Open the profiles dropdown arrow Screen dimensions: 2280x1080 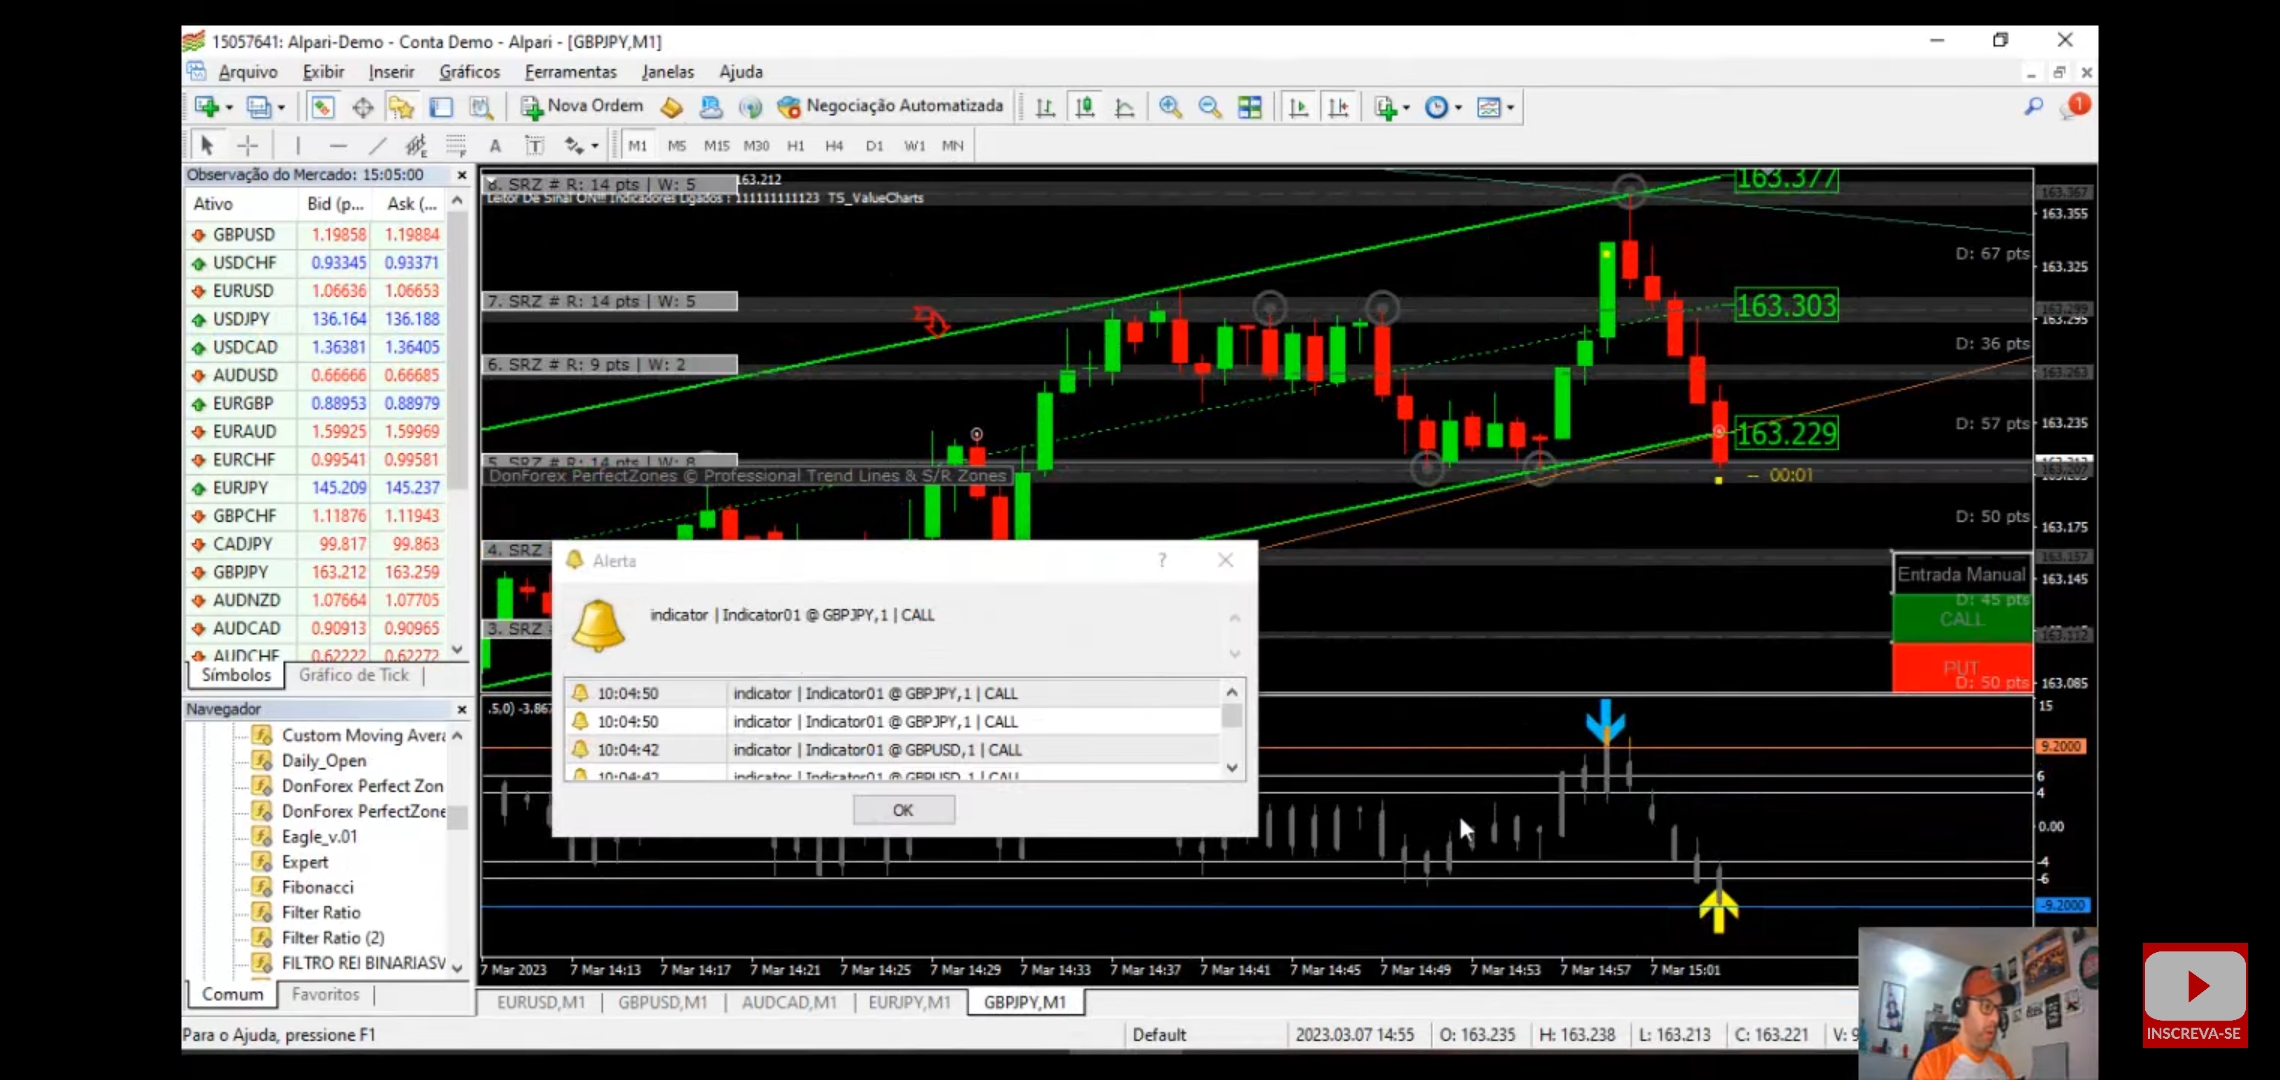[281, 107]
